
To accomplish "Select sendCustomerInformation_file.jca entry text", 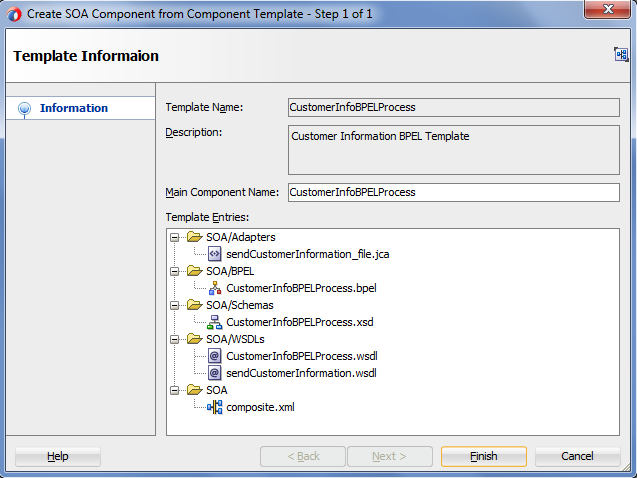I will click(308, 254).
